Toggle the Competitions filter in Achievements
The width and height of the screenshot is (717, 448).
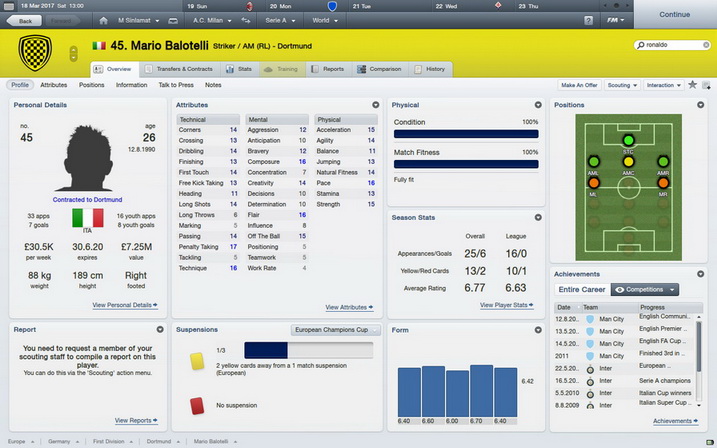[x=645, y=289]
